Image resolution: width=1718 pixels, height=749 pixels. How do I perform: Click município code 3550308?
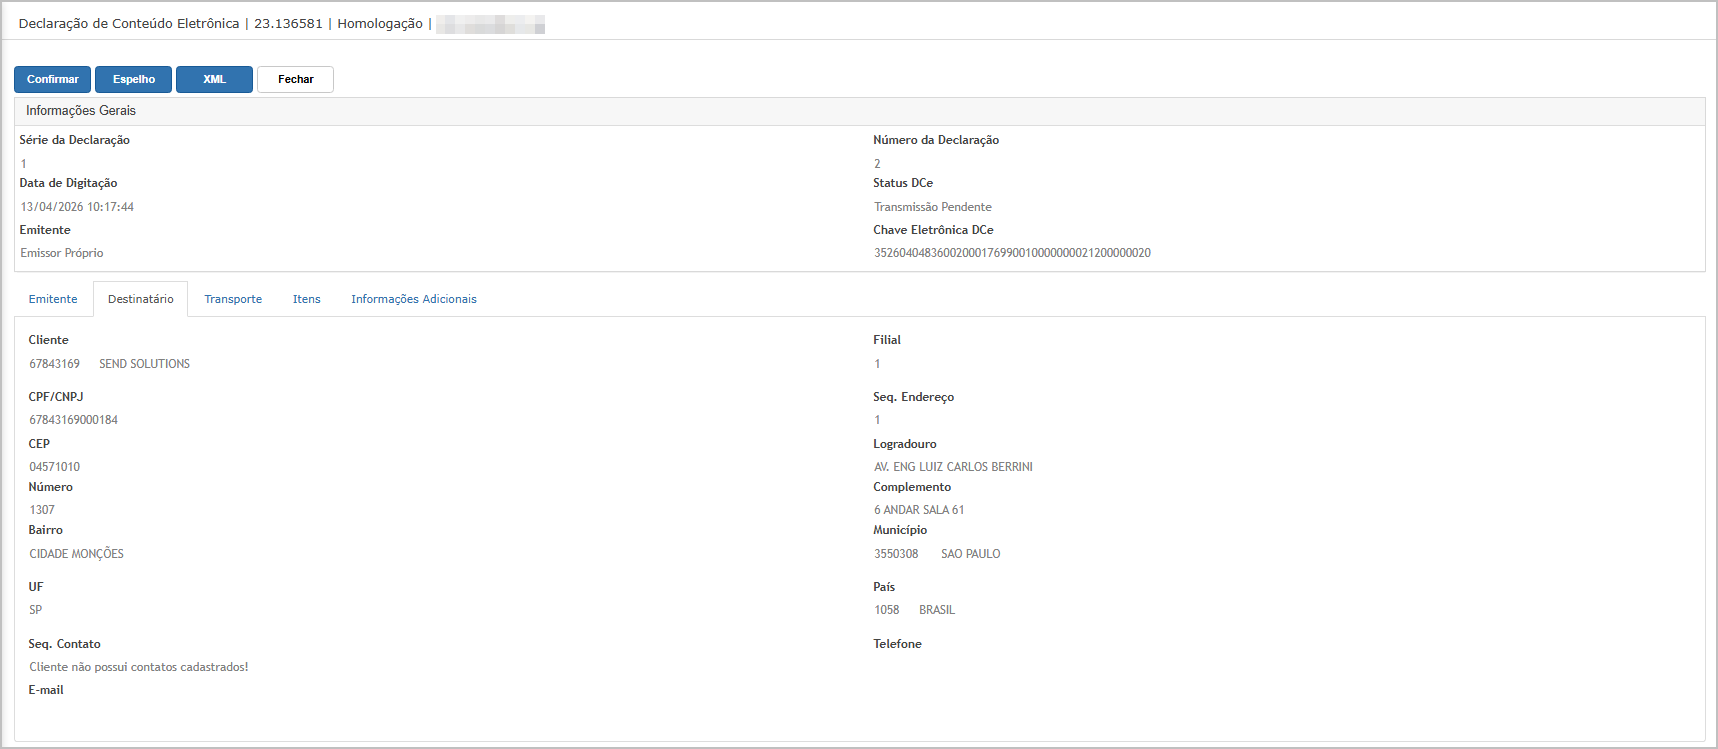pos(896,554)
